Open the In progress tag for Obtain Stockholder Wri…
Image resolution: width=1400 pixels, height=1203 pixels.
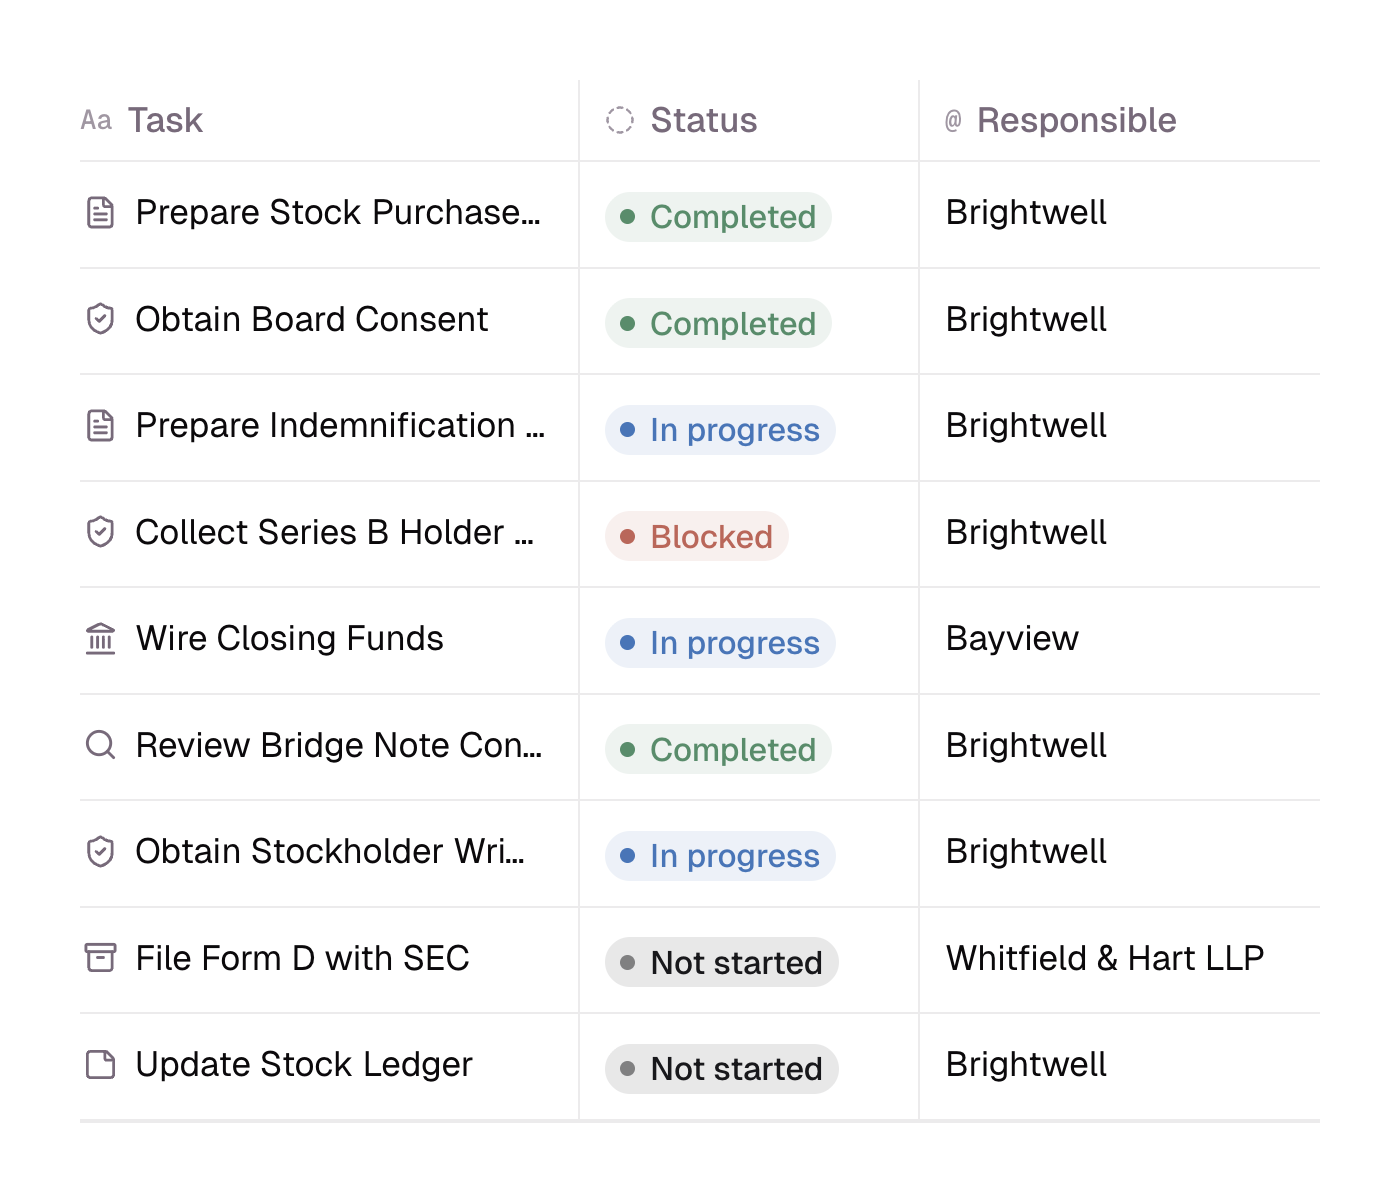(x=720, y=856)
